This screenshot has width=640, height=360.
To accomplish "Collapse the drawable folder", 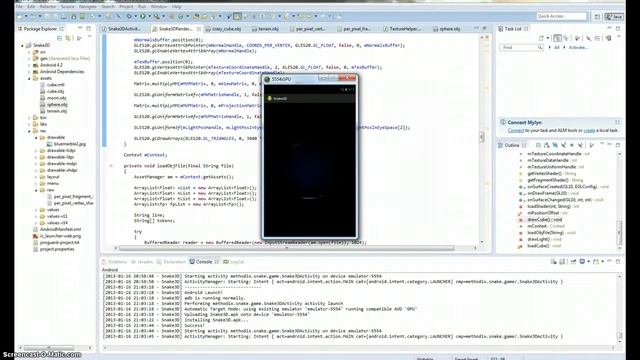I will (36, 138).
